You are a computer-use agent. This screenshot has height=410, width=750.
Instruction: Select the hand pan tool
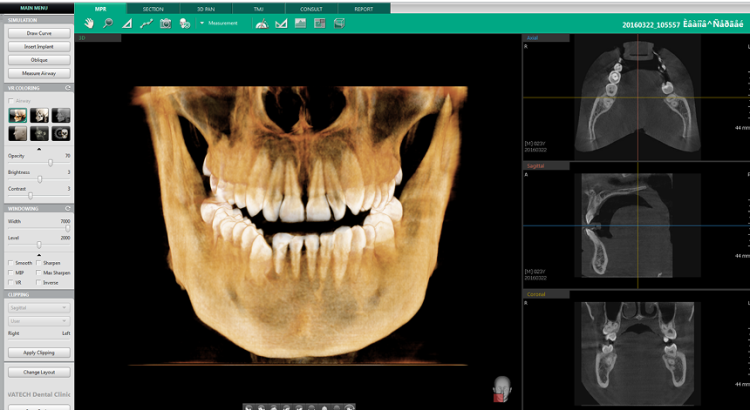pos(89,23)
